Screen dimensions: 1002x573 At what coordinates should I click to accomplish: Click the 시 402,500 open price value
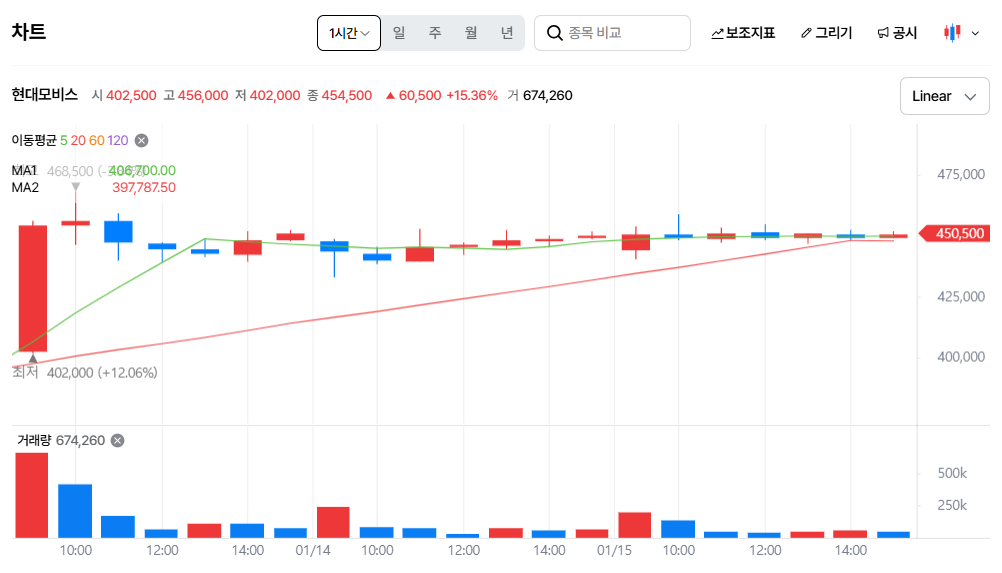coord(124,96)
